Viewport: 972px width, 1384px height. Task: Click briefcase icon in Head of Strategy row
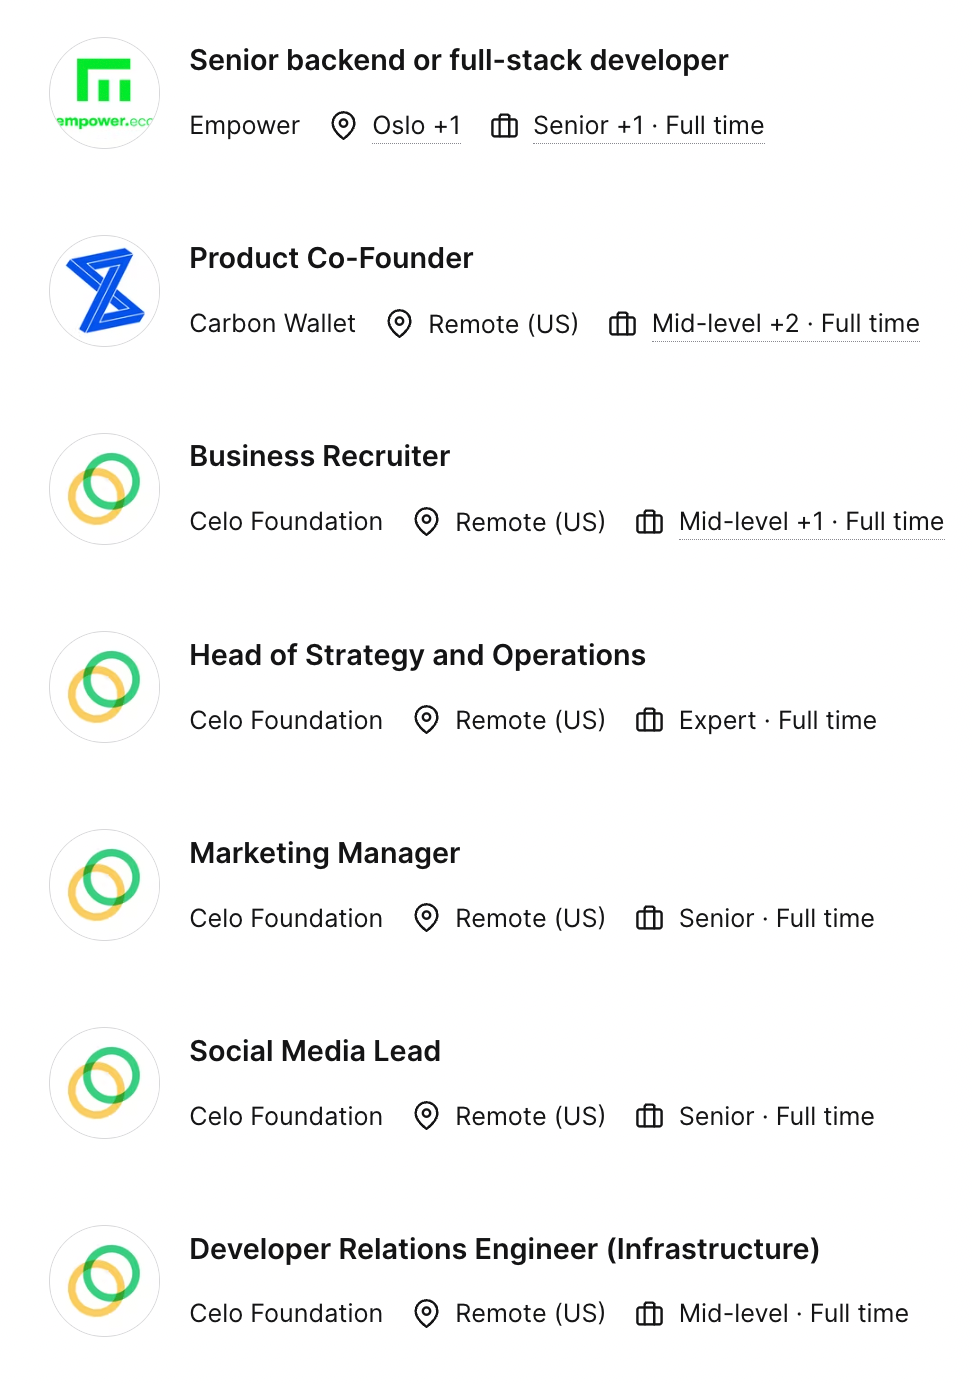click(x=649, y=720)
